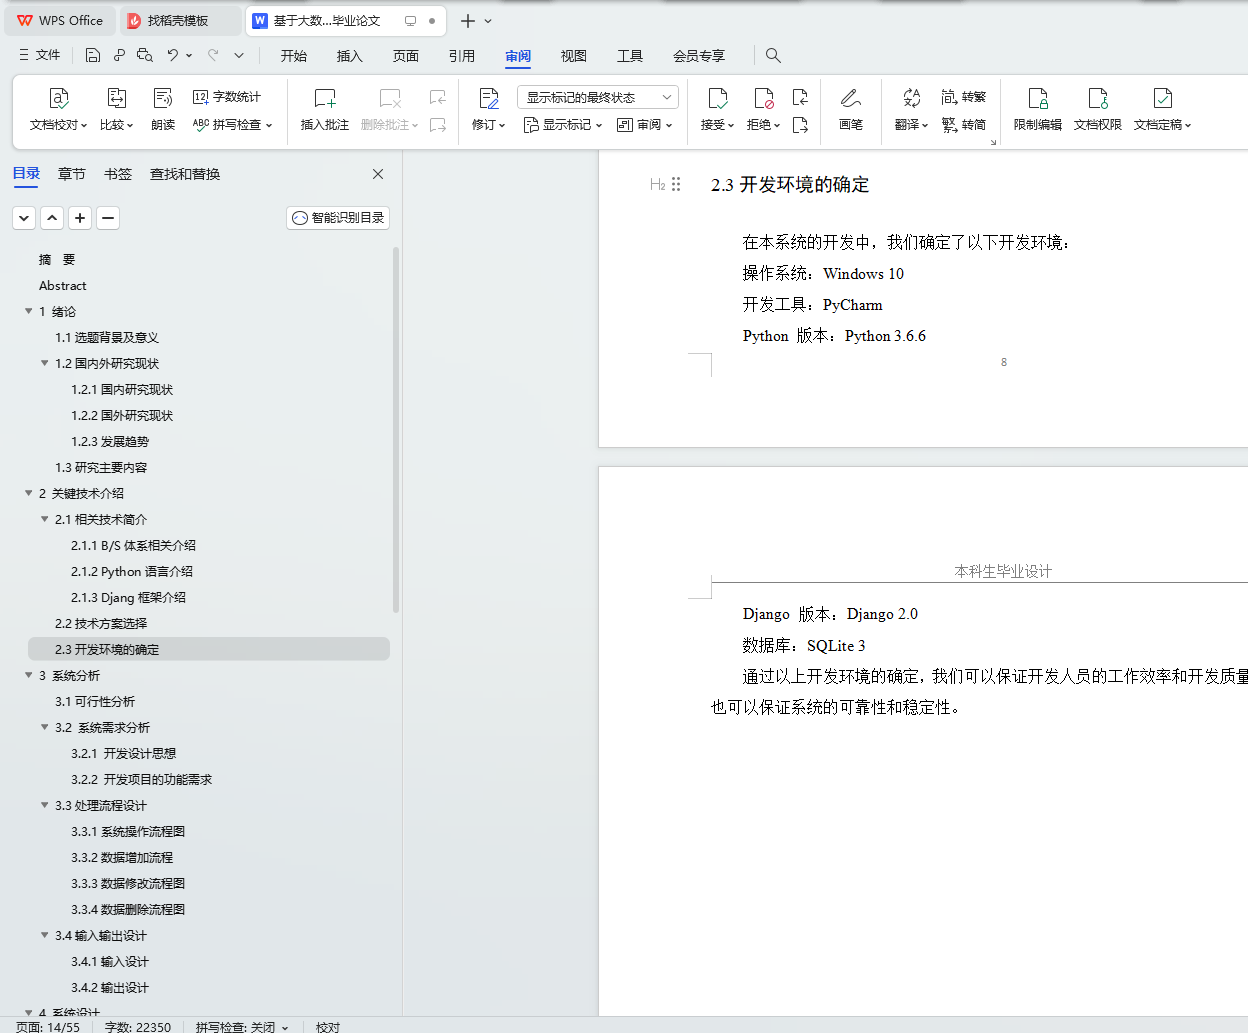This screenshot has height=1033, width=1248.
Task: Switch to the 书签 navigation tab
Action: [118, 174]
